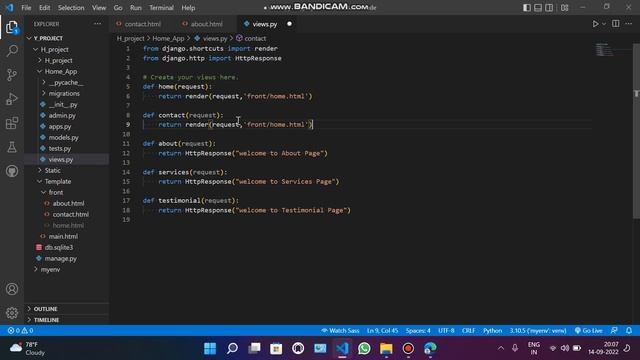Change indentation Spaces: 4
The height and width of the screenshot is (360, 640).
click(418, 331)
